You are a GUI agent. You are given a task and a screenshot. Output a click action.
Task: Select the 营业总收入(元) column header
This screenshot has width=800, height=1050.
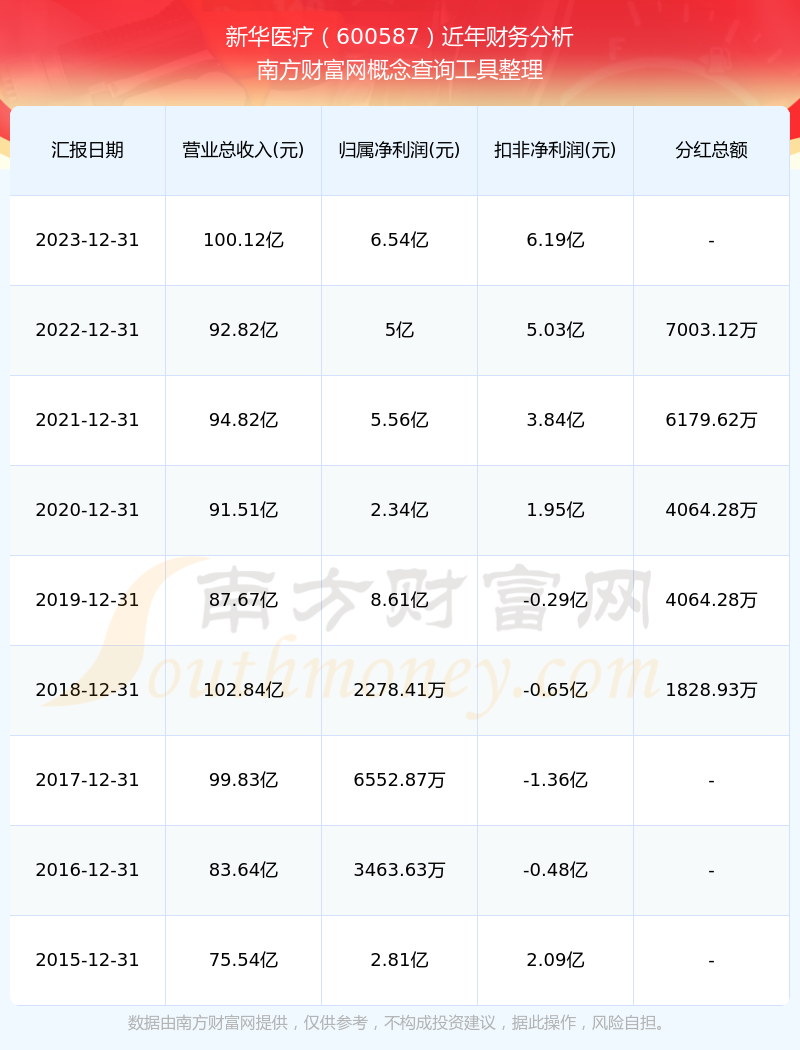[x=244, y=150]
